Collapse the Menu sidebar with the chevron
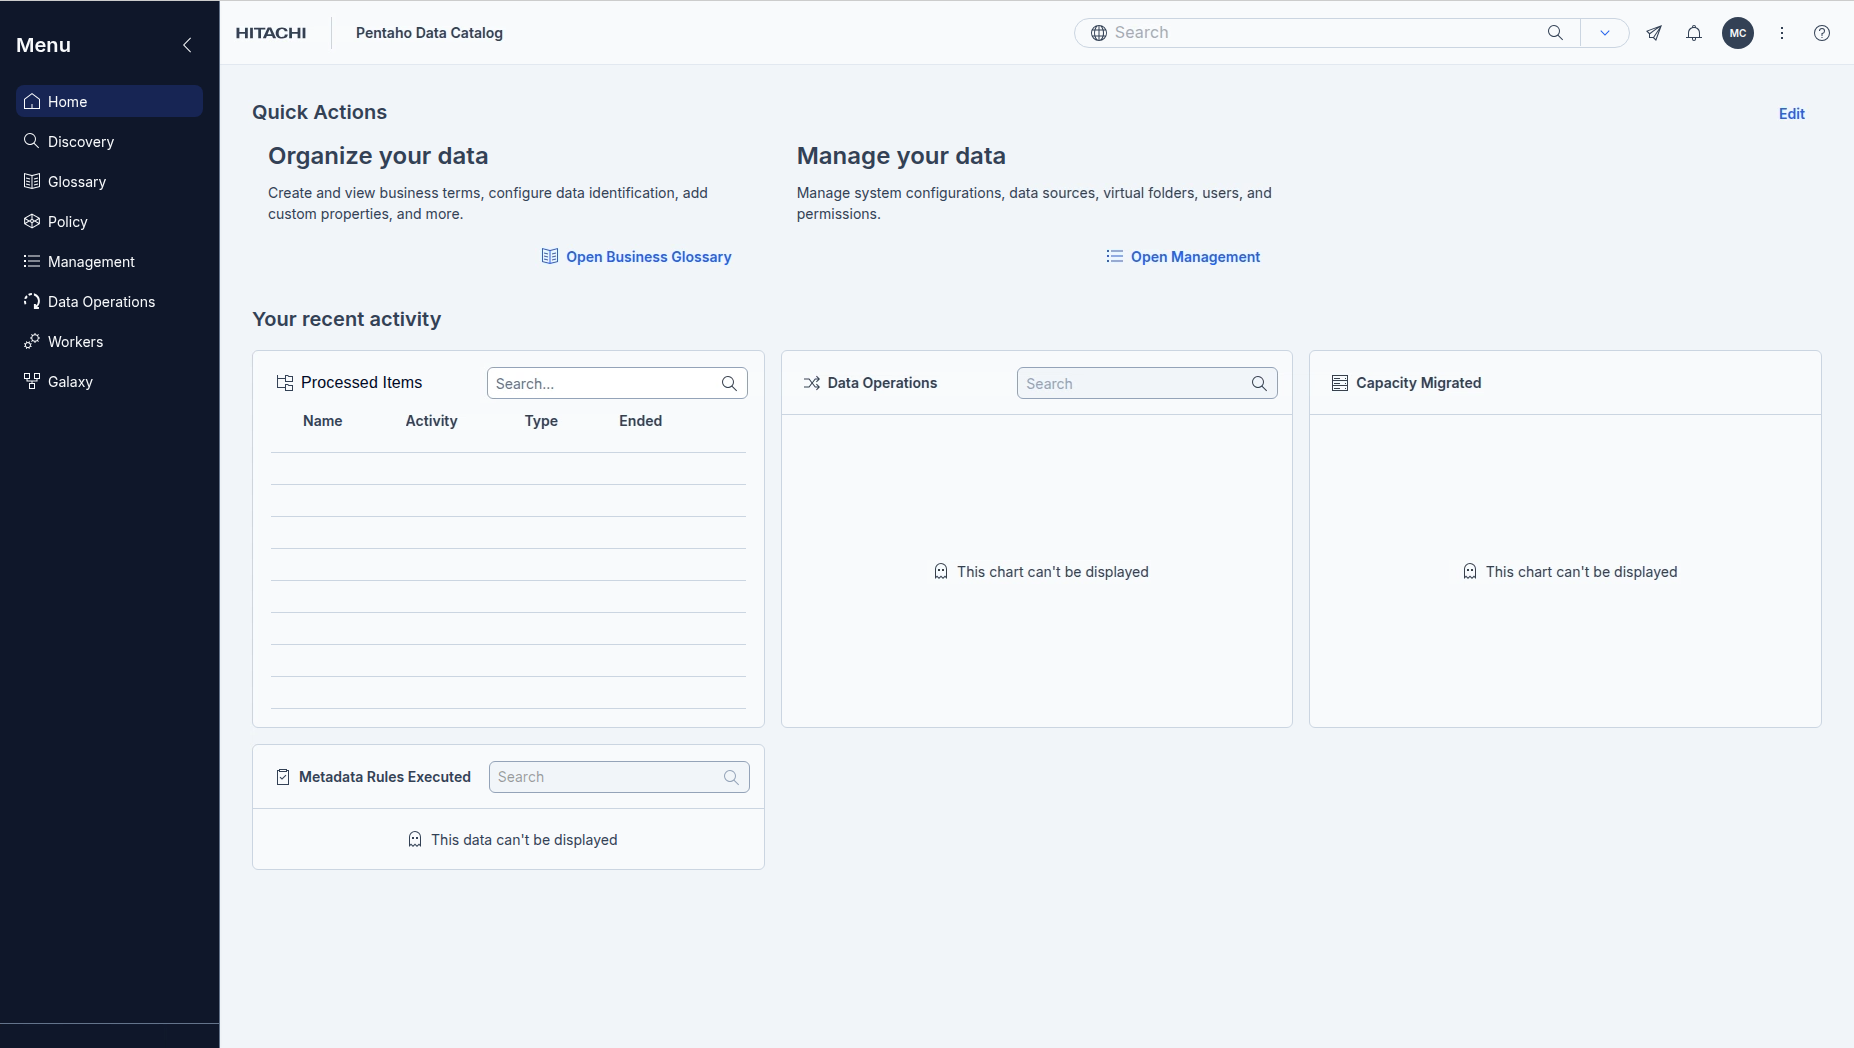Viewport: 1854px width, 1048px height. pos(187,45)
